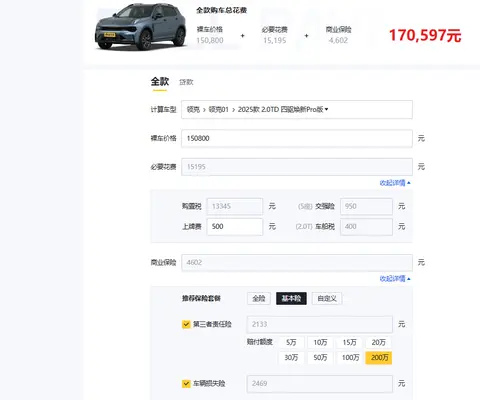Select 50万 compensation amount
Viewport: 480px width, 400px height.
coord(320,358)
